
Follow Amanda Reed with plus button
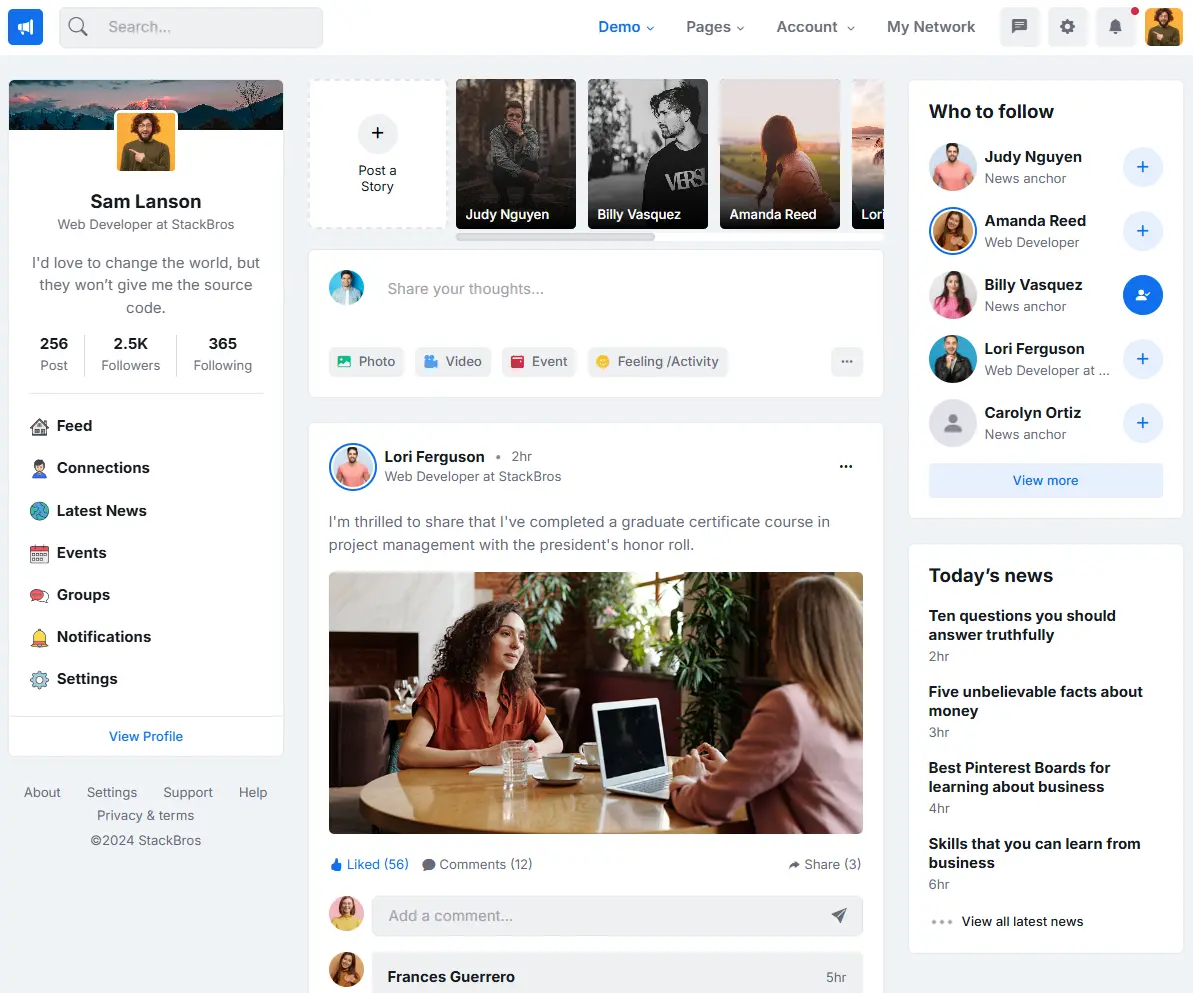click(x=1142, y=231)
